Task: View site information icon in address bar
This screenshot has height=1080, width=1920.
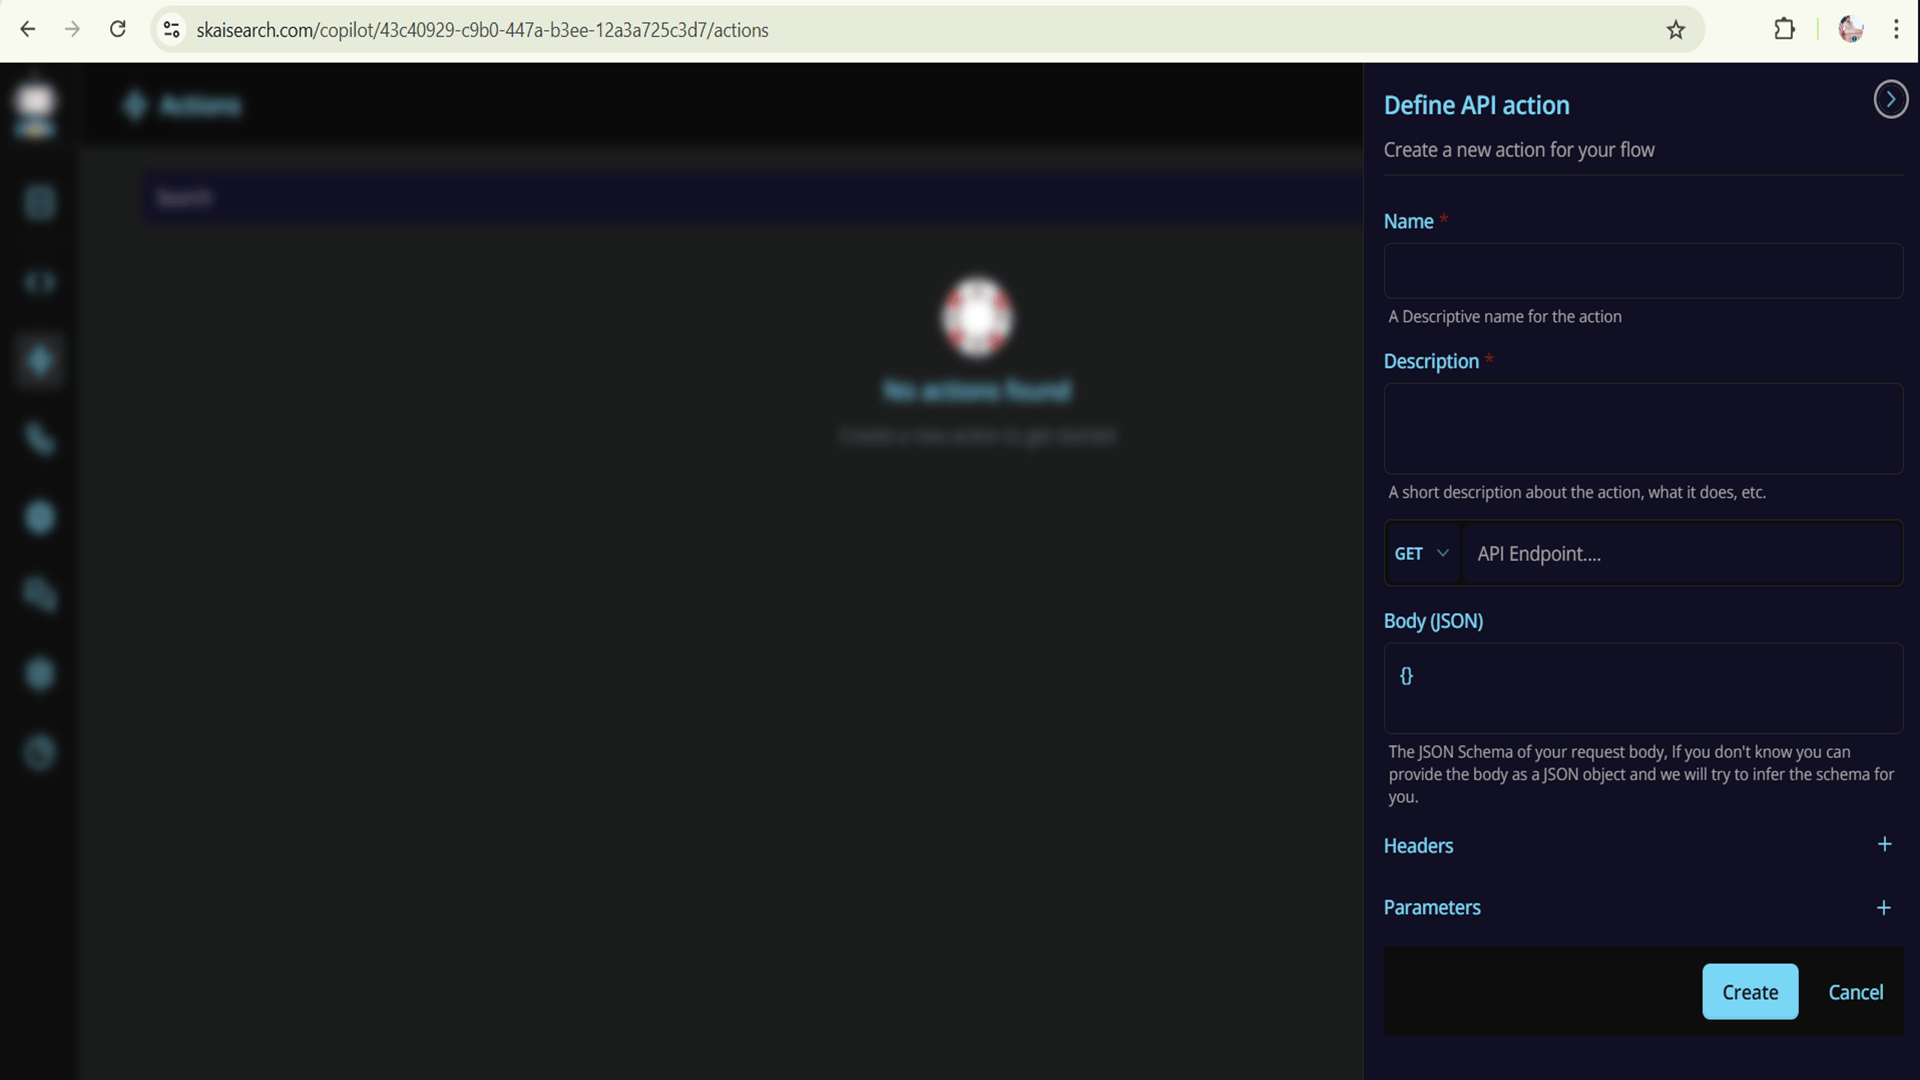Action: pos(172,30)
